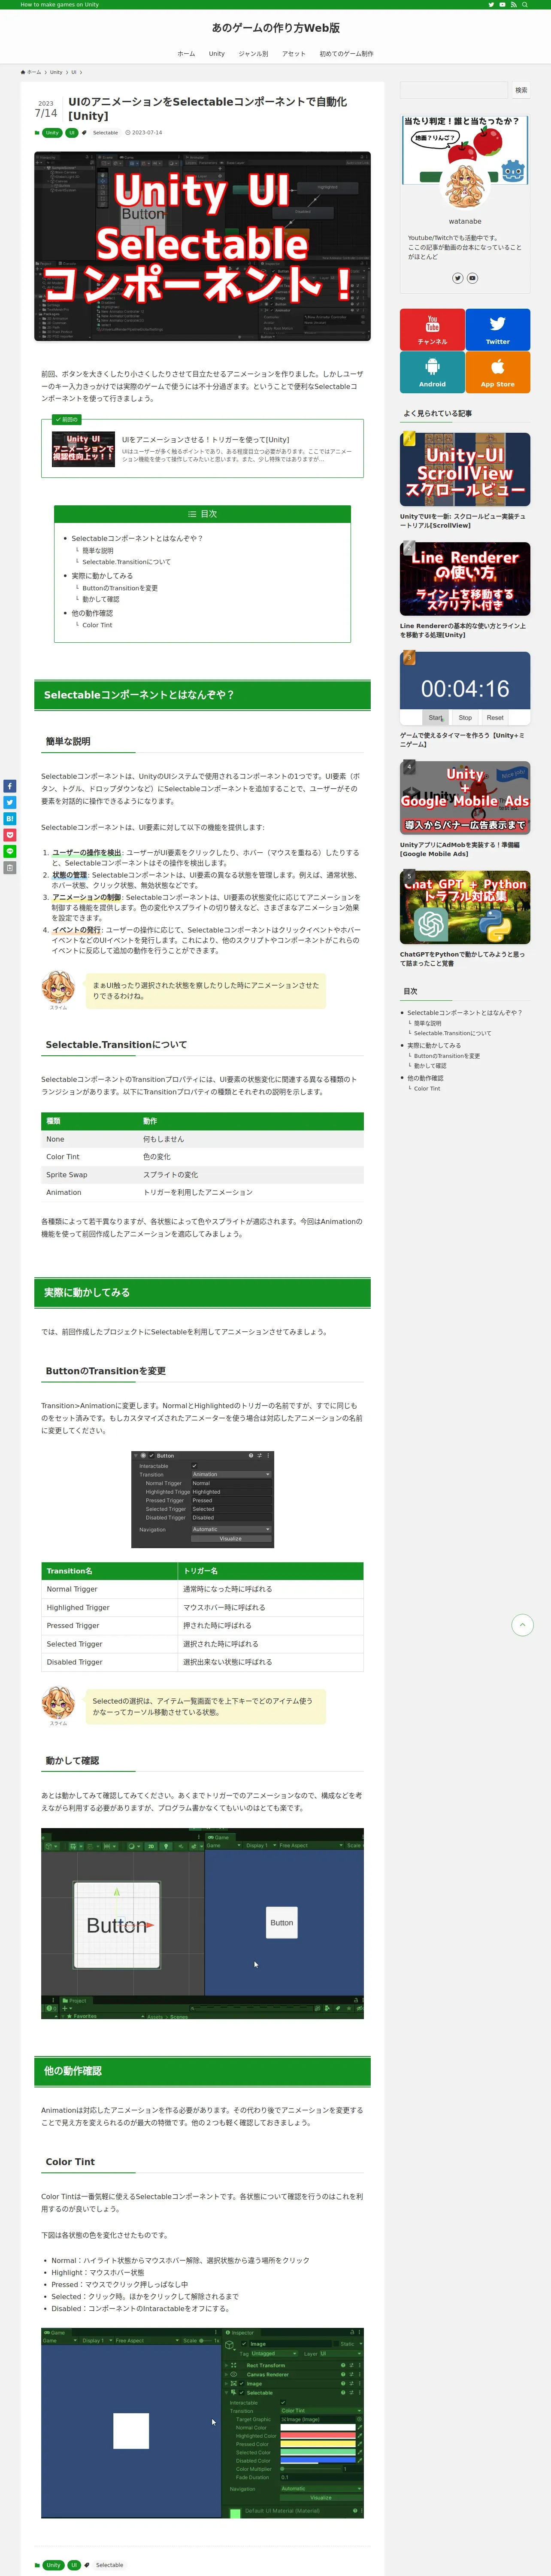The image size is (551, 2576).
Task: Click sidebar TOC link Color Tint
Action: (x=427, y=1088)
